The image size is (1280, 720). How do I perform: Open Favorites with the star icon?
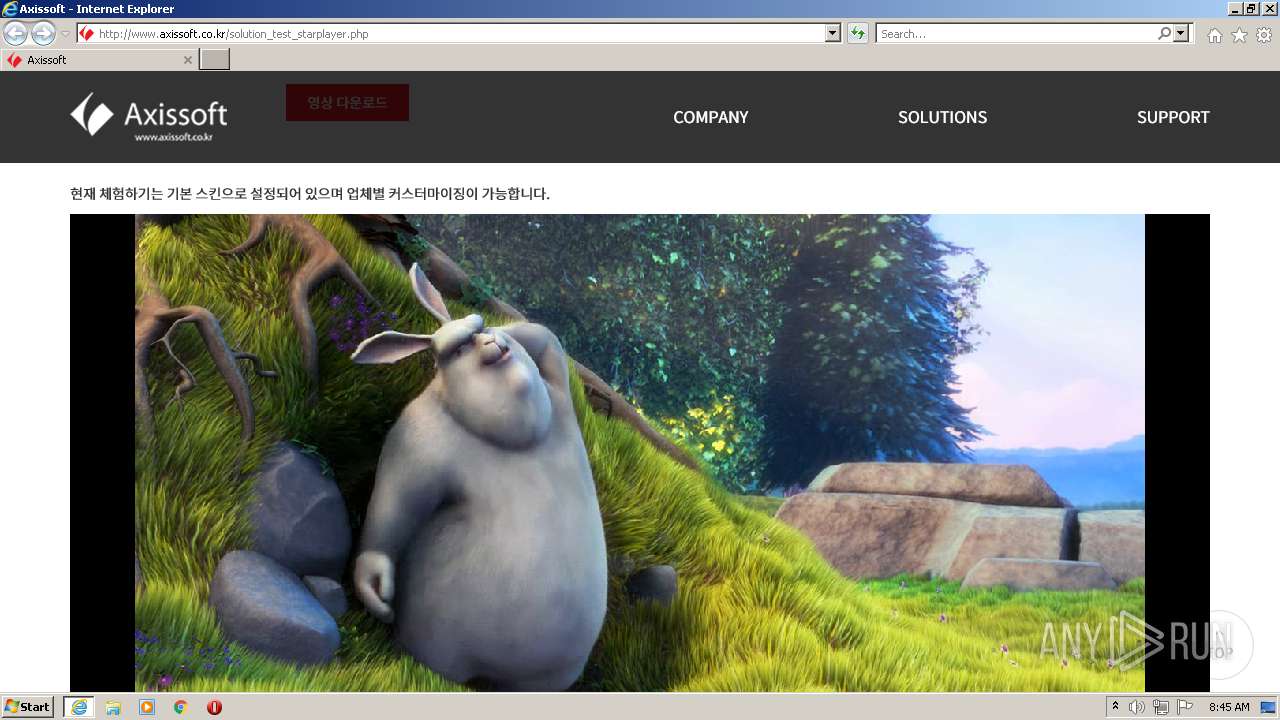pyautogui.click(x=1239, y=35)
